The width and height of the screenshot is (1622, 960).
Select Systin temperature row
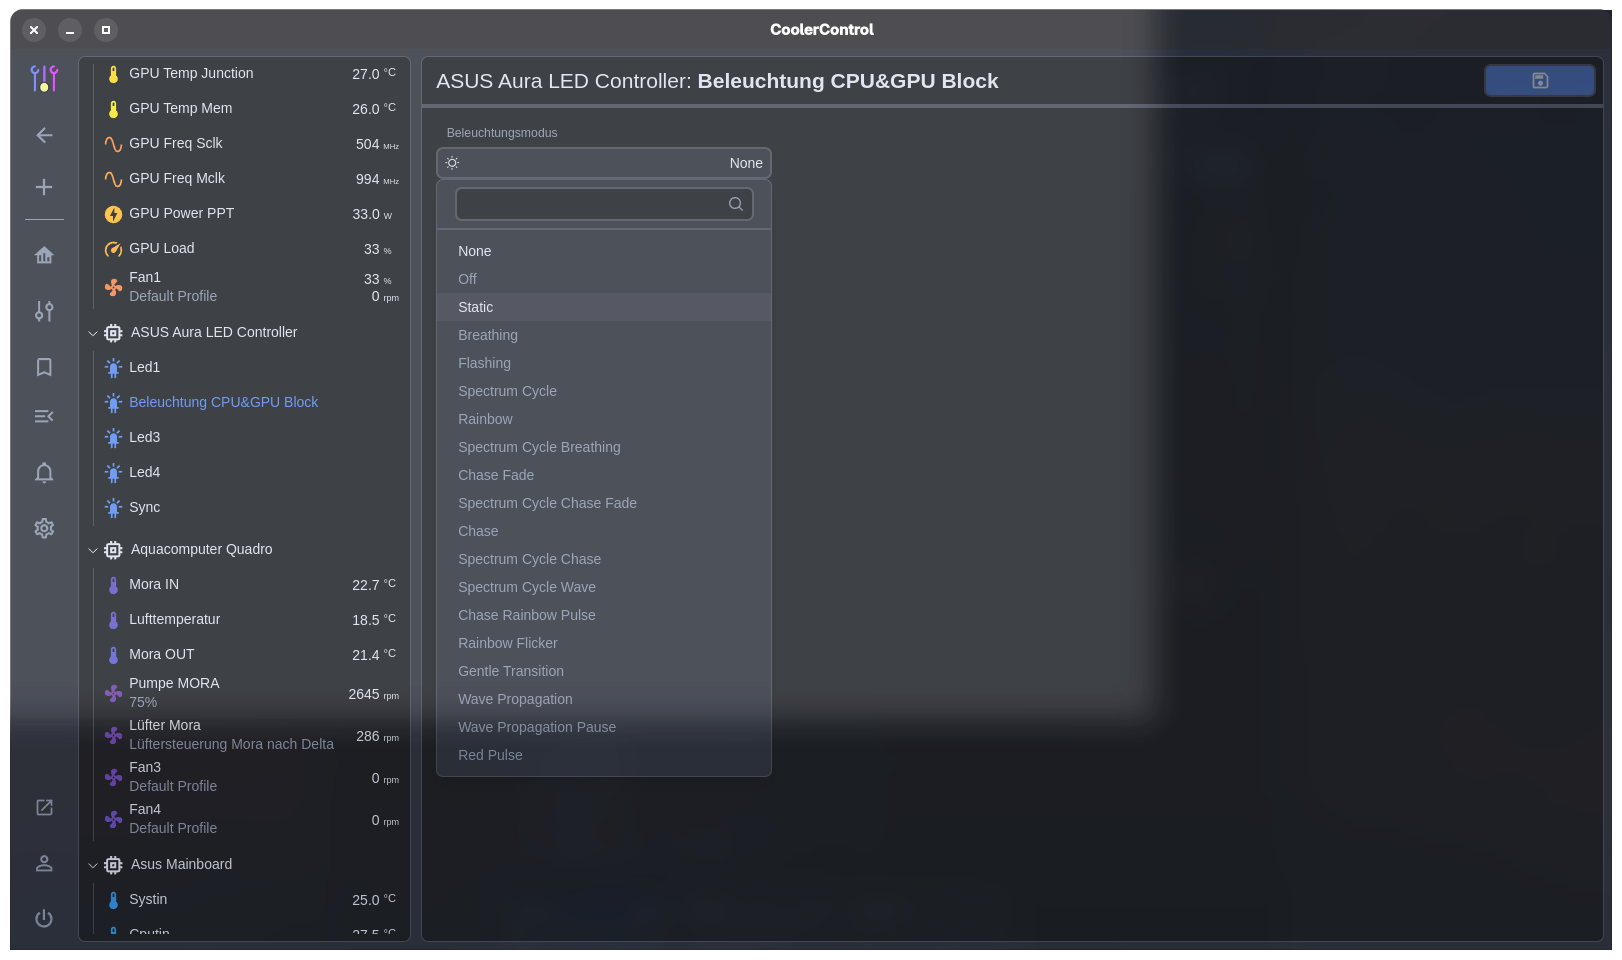[250, 899]
